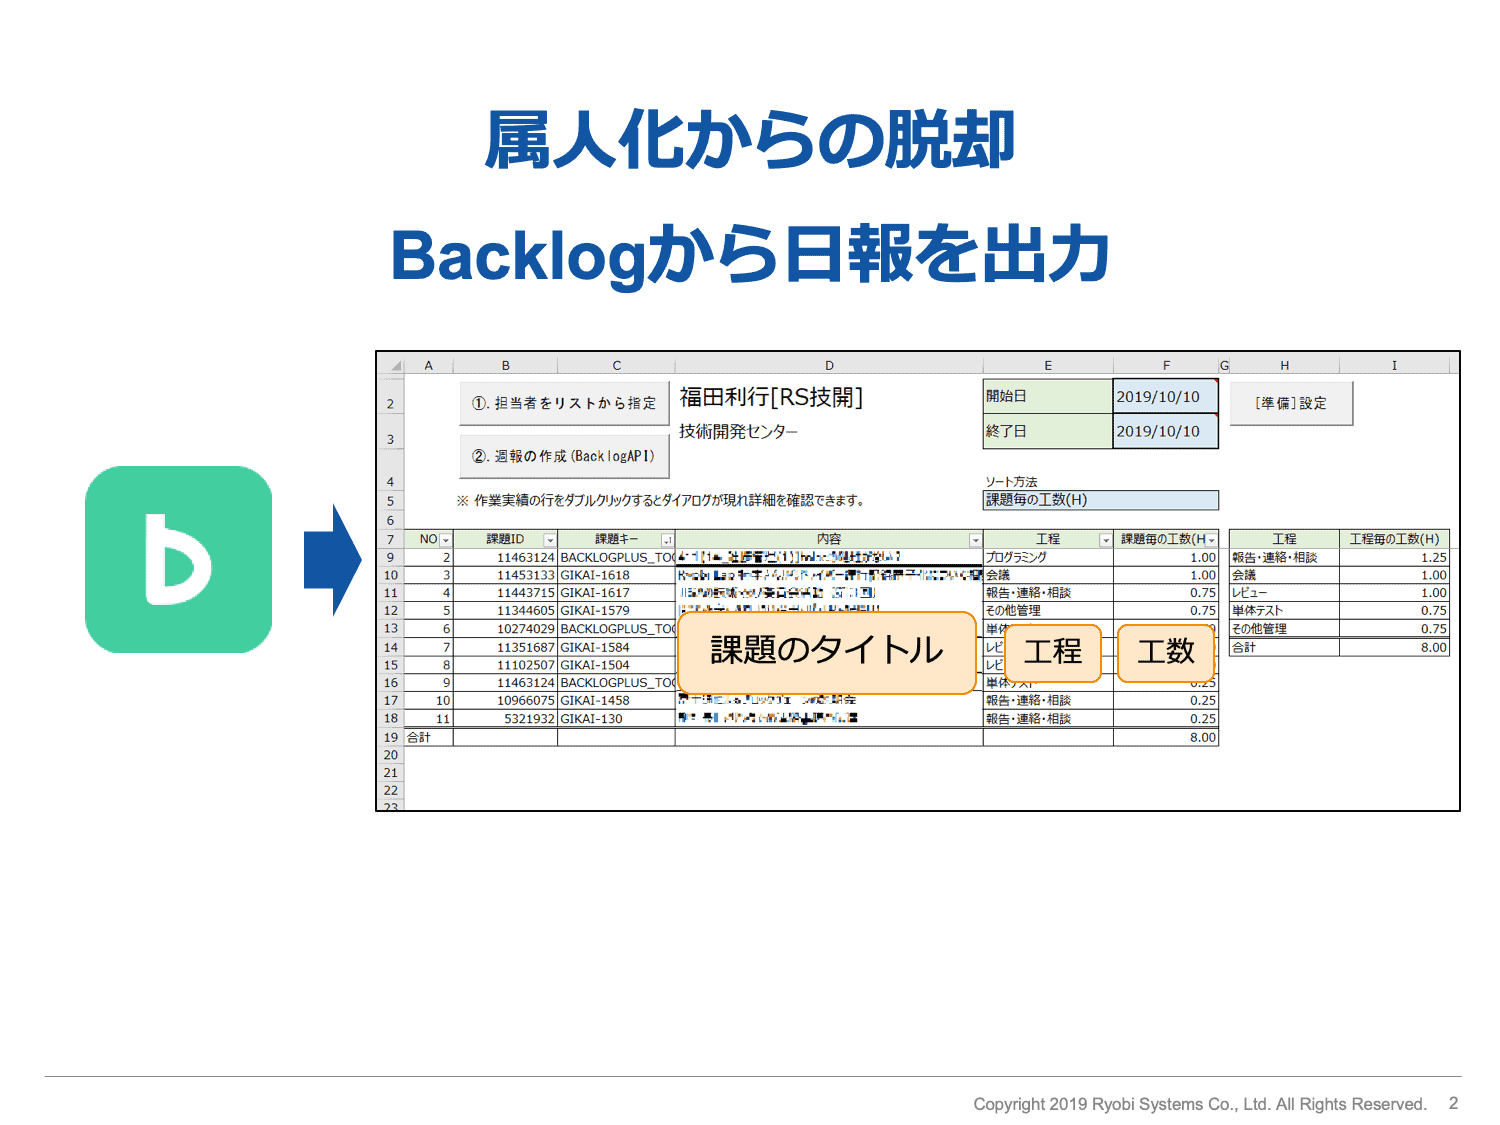This screenshot has height=1125, width=1500.
Task: Click the name cell 福田利行[RS技開]
Action: [x=771, y=397]
